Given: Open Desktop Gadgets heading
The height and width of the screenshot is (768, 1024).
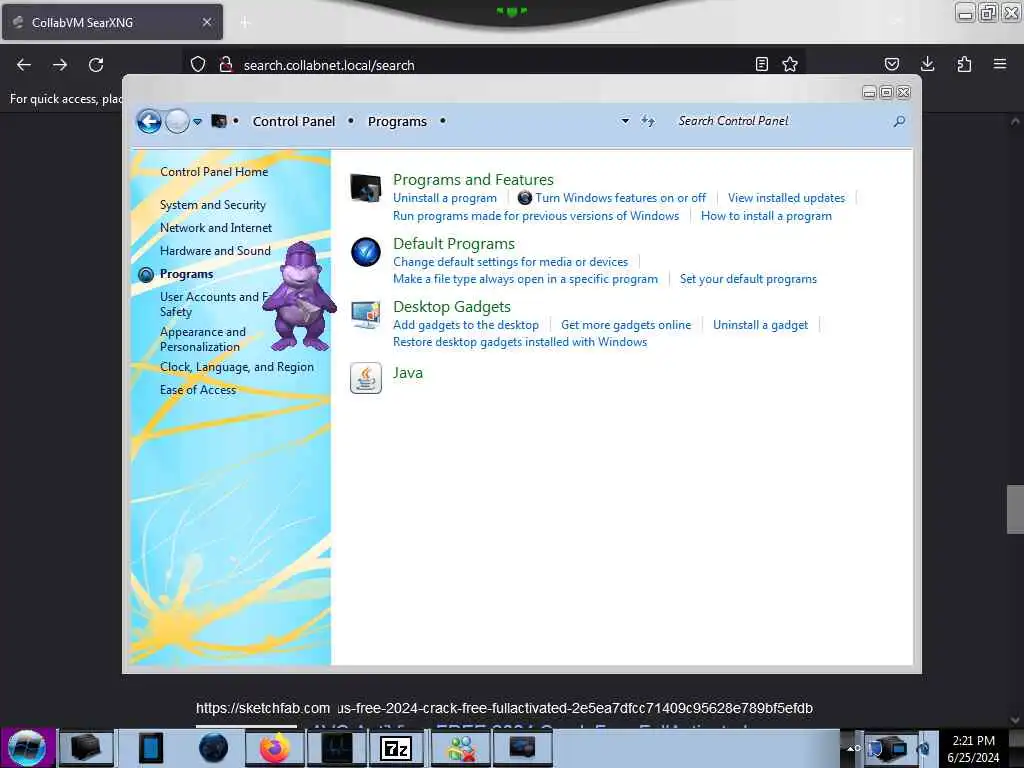Looking at the screenshot, I should (x=452, y=307).
